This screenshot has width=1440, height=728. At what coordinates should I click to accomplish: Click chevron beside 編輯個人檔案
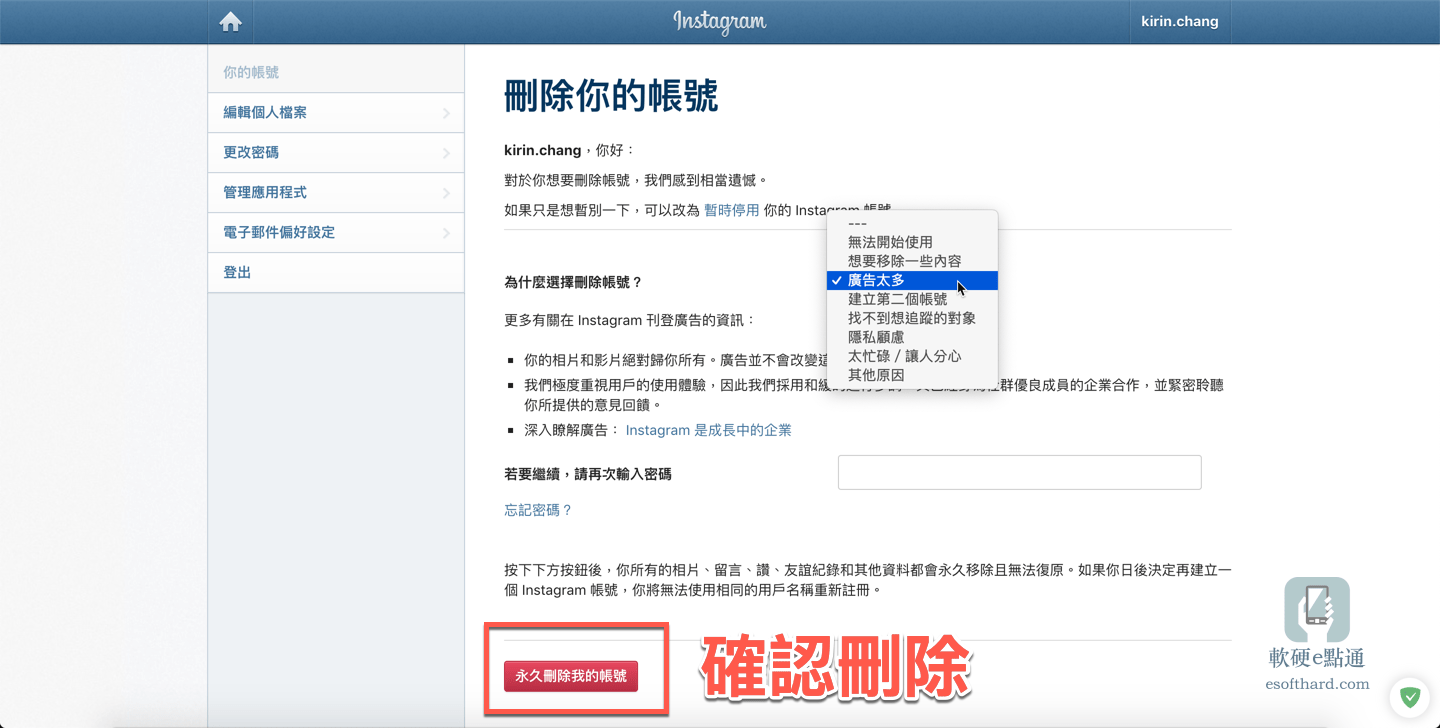[446, 114]
